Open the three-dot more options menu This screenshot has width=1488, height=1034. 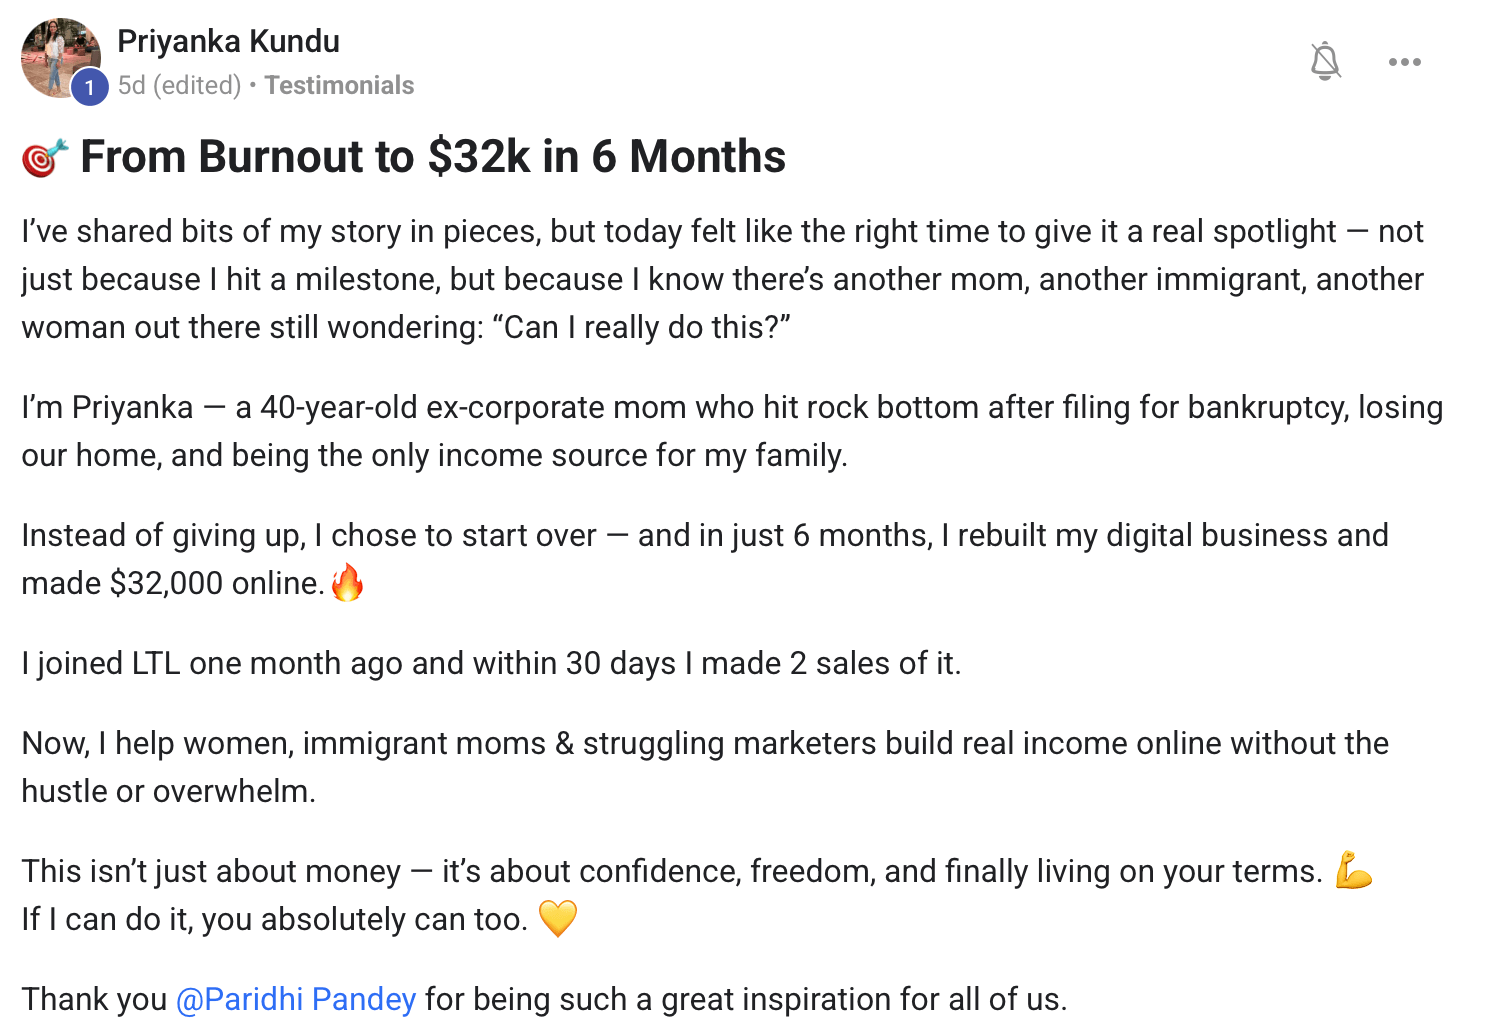pyautogui.click(x=1404, y=62)
